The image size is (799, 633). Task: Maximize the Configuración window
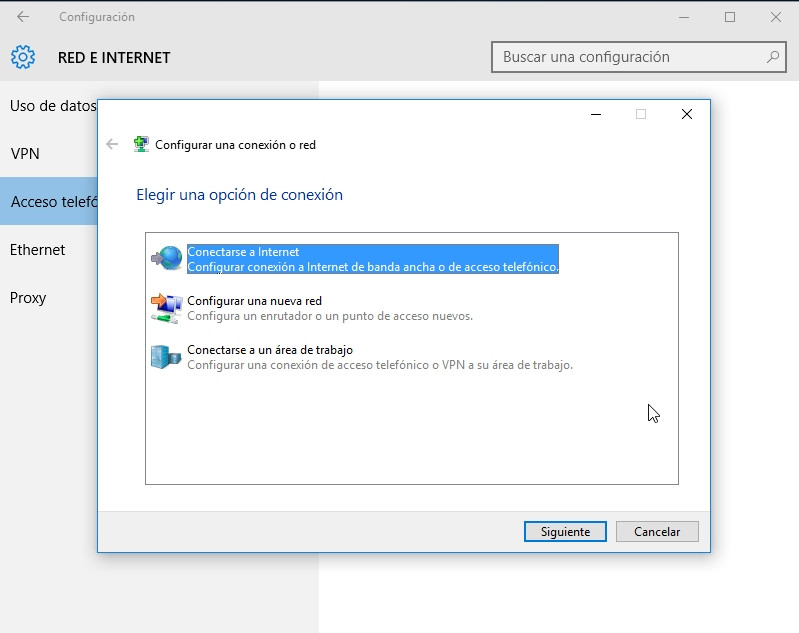[730, 17]
